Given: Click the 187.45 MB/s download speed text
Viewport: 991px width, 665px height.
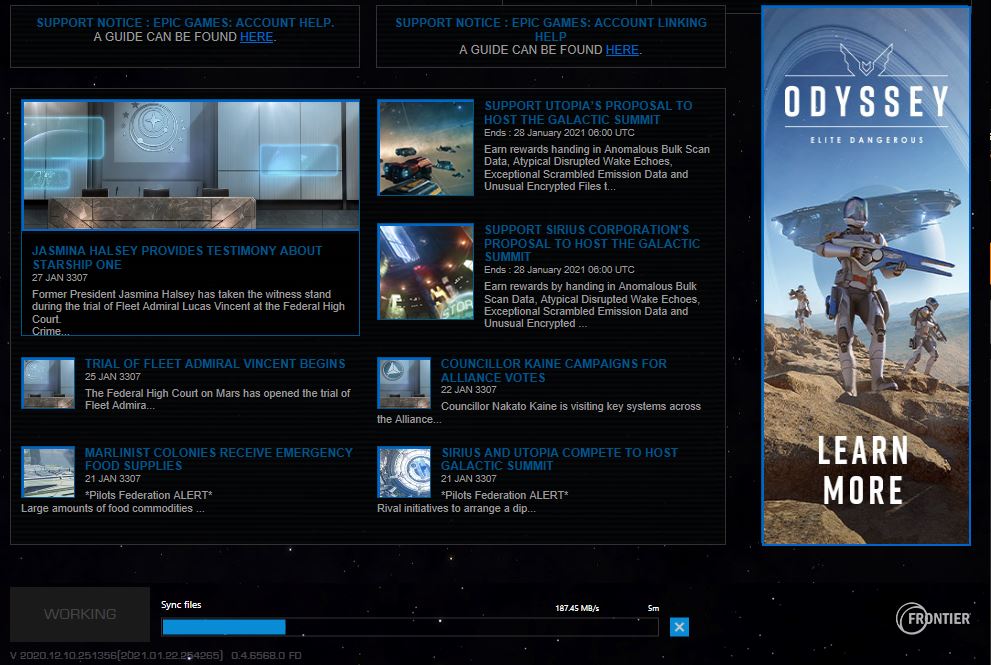Looking at the screenshot, I should point(577,608).
